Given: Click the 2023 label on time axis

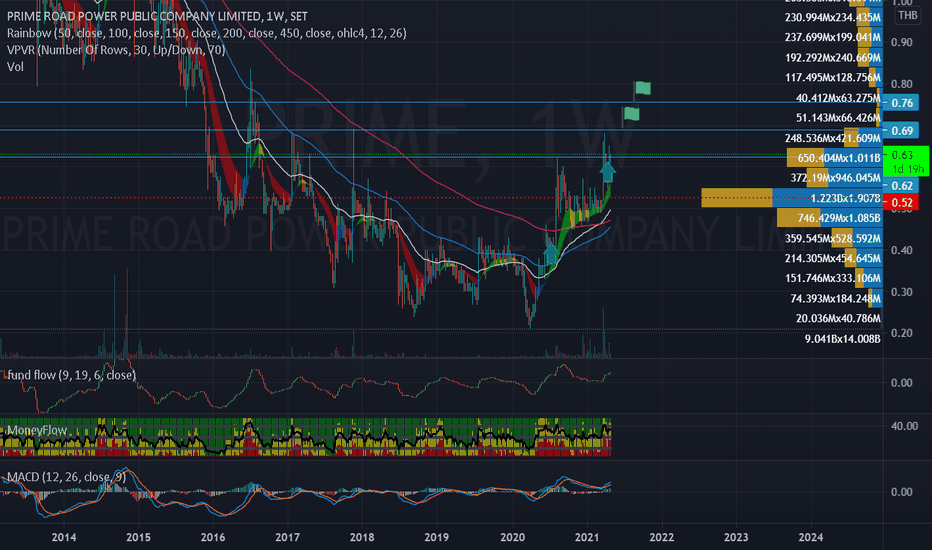Looking at the screenshot, I should (x=736, y=538).
